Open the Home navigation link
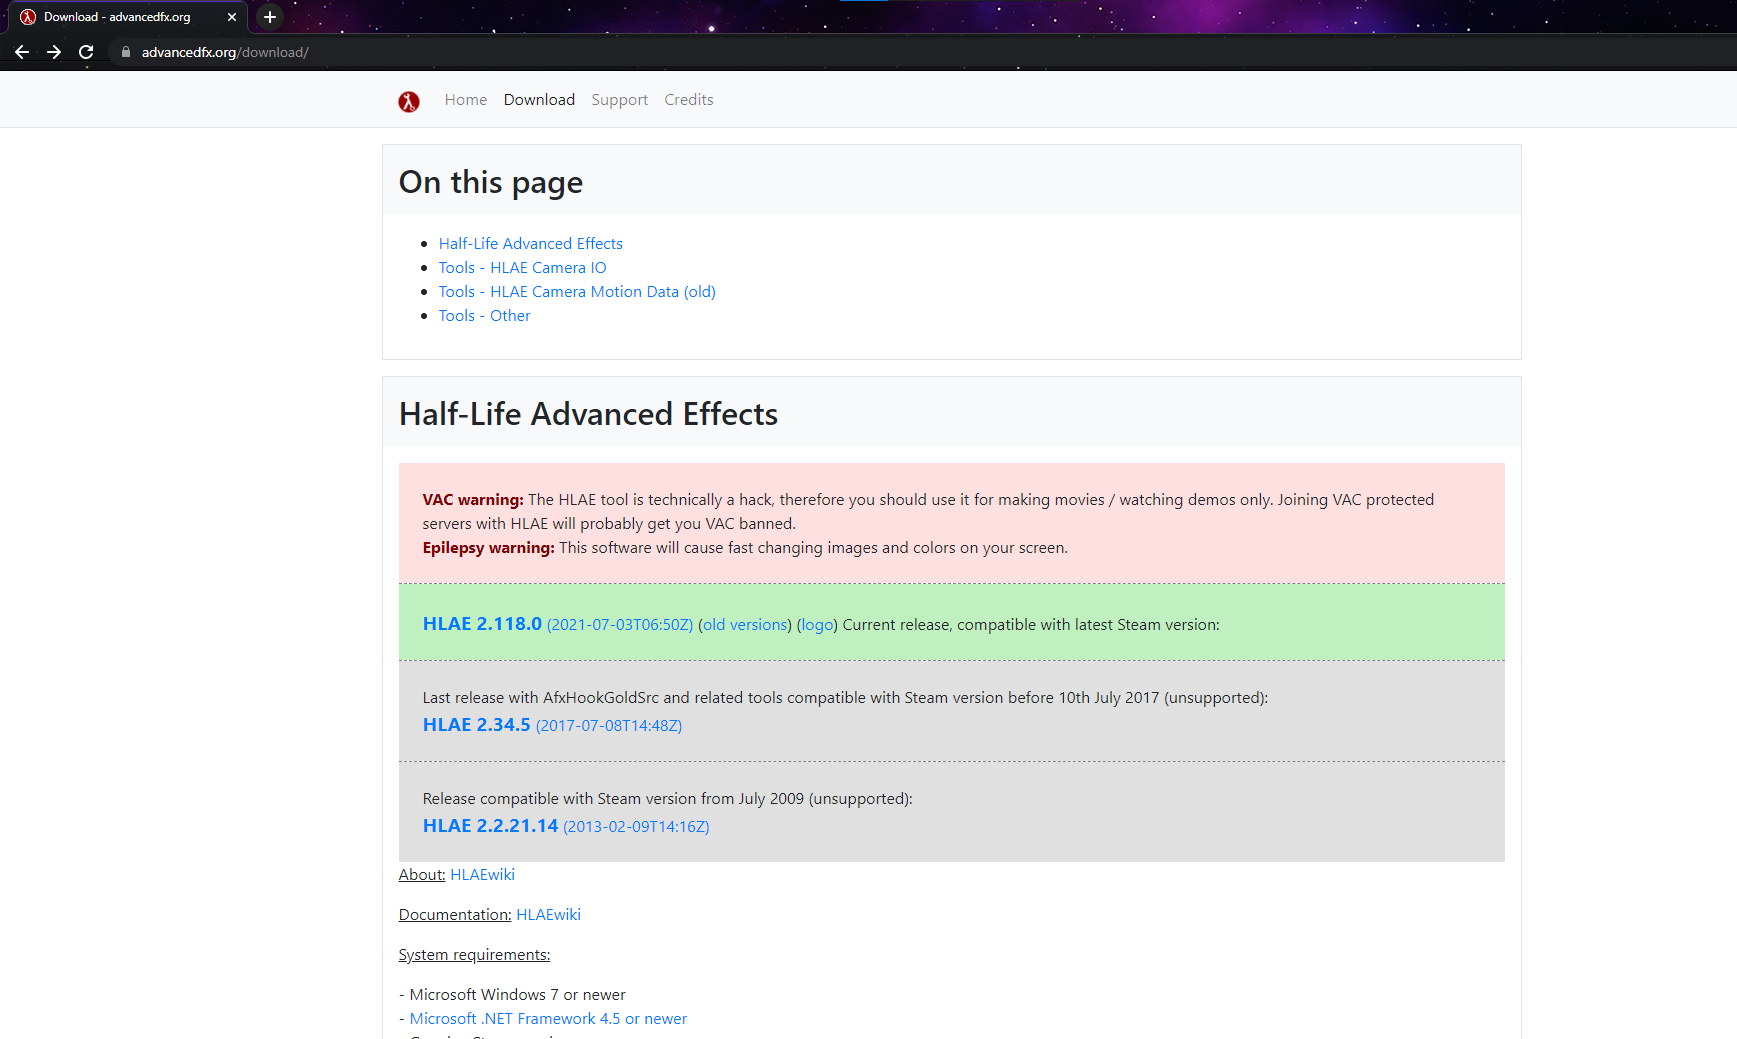The image size is (1737, 1039). click(466, 100)
